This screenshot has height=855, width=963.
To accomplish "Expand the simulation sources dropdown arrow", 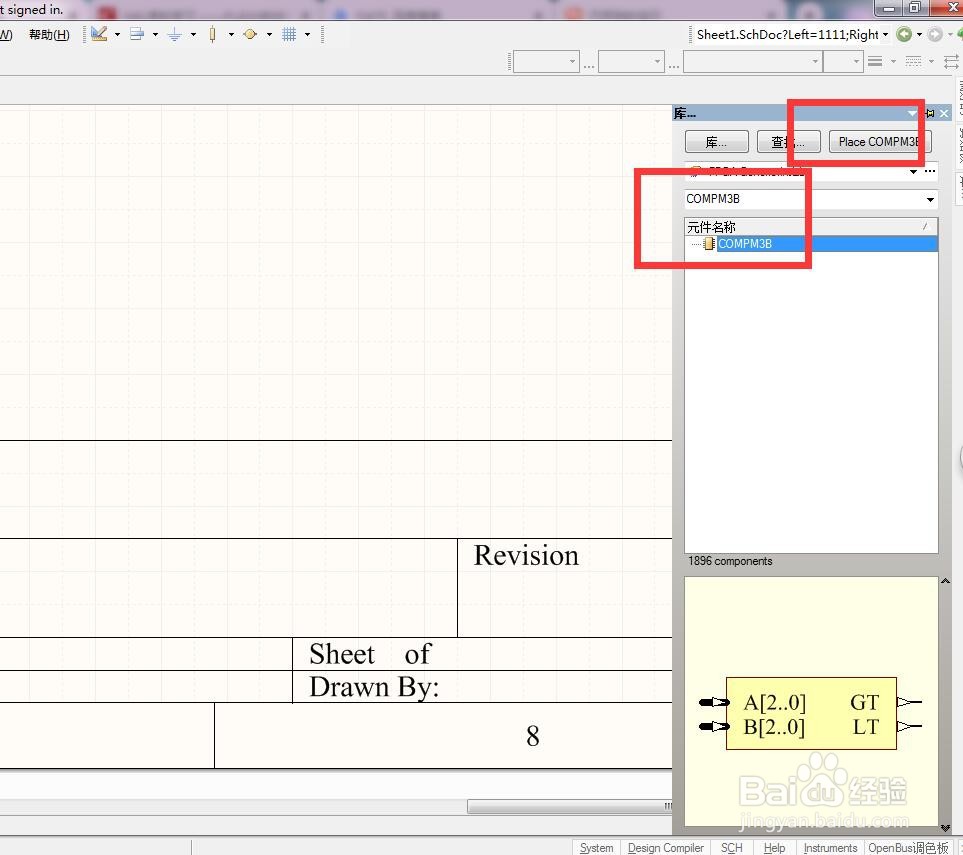I will point(269,34).
